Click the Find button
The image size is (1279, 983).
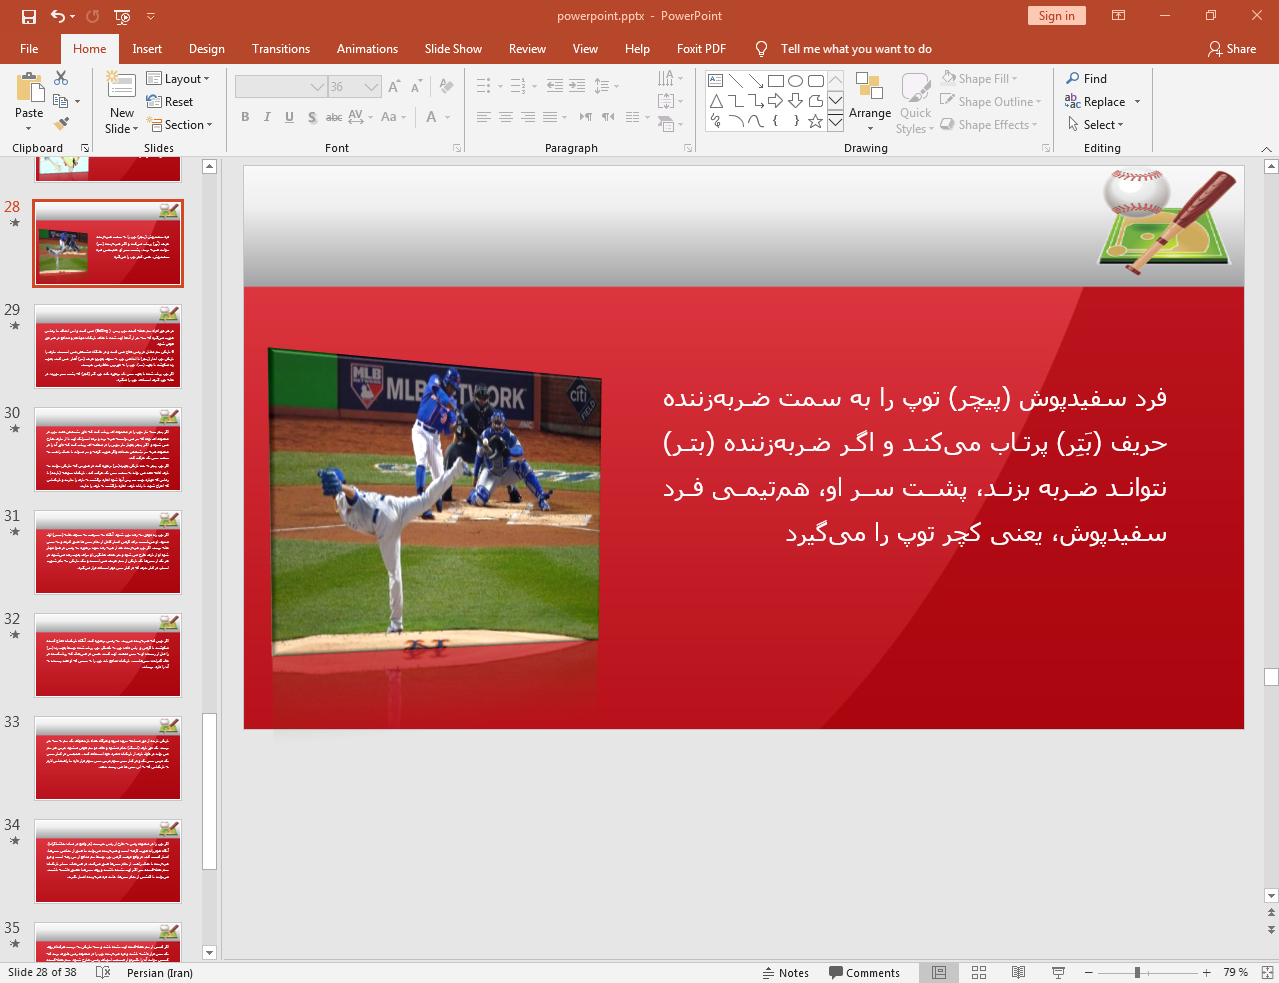1087,78
